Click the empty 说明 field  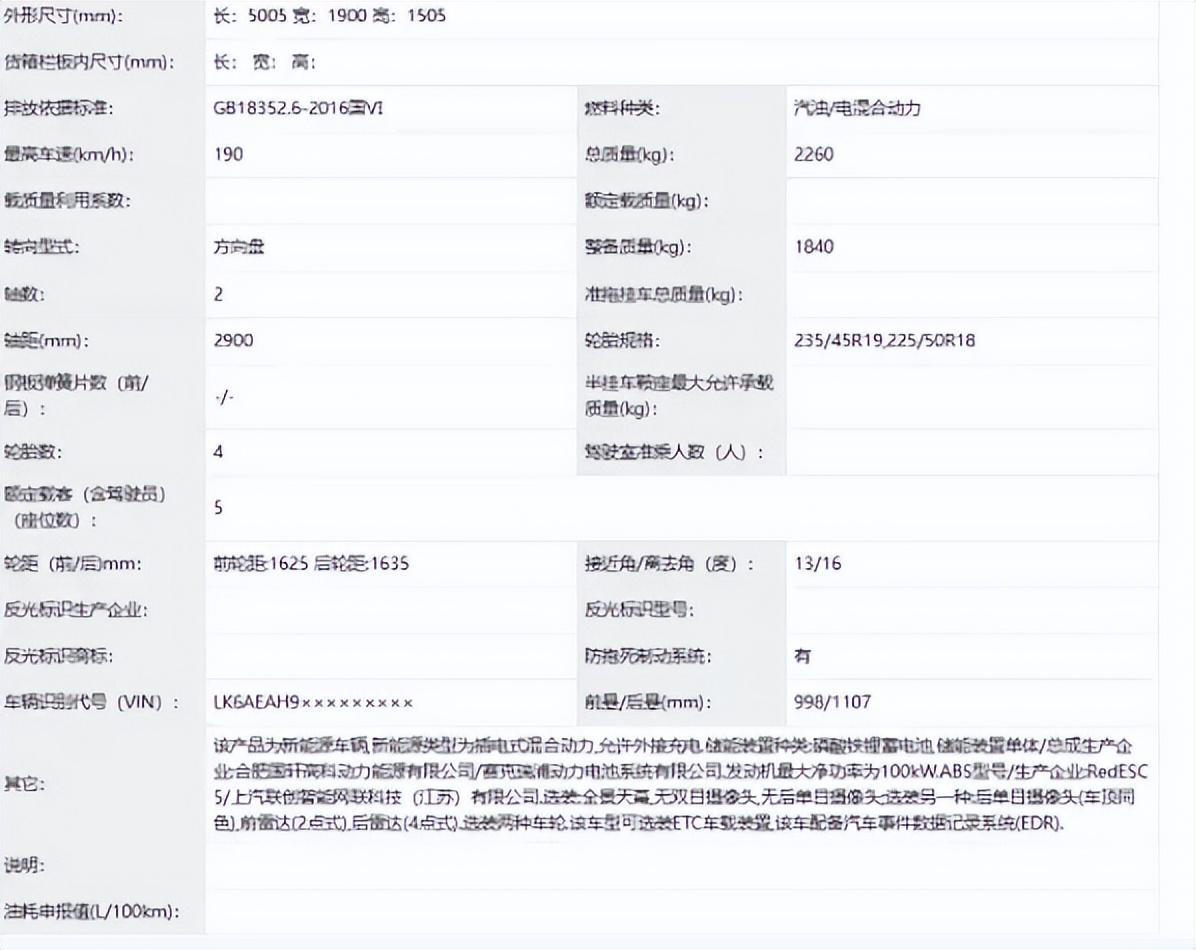click(680, 865)
